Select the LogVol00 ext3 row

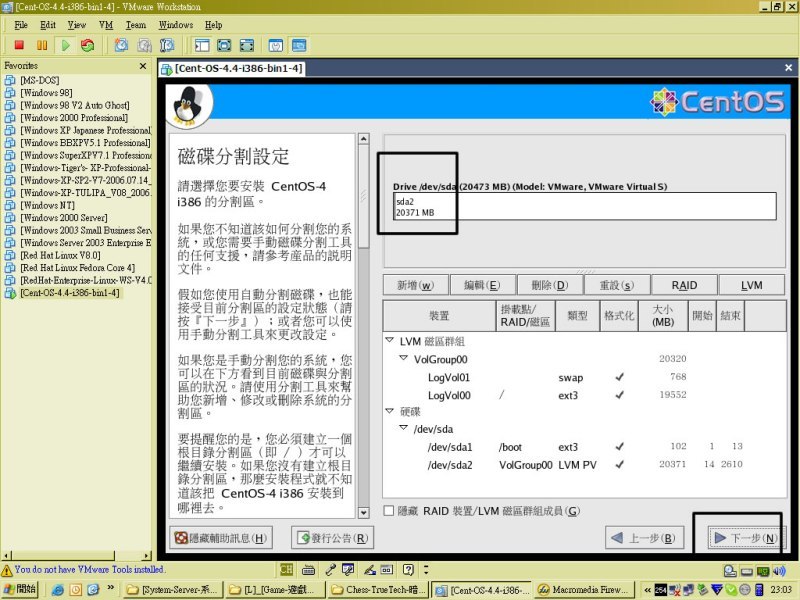click(x=584, y=395)
